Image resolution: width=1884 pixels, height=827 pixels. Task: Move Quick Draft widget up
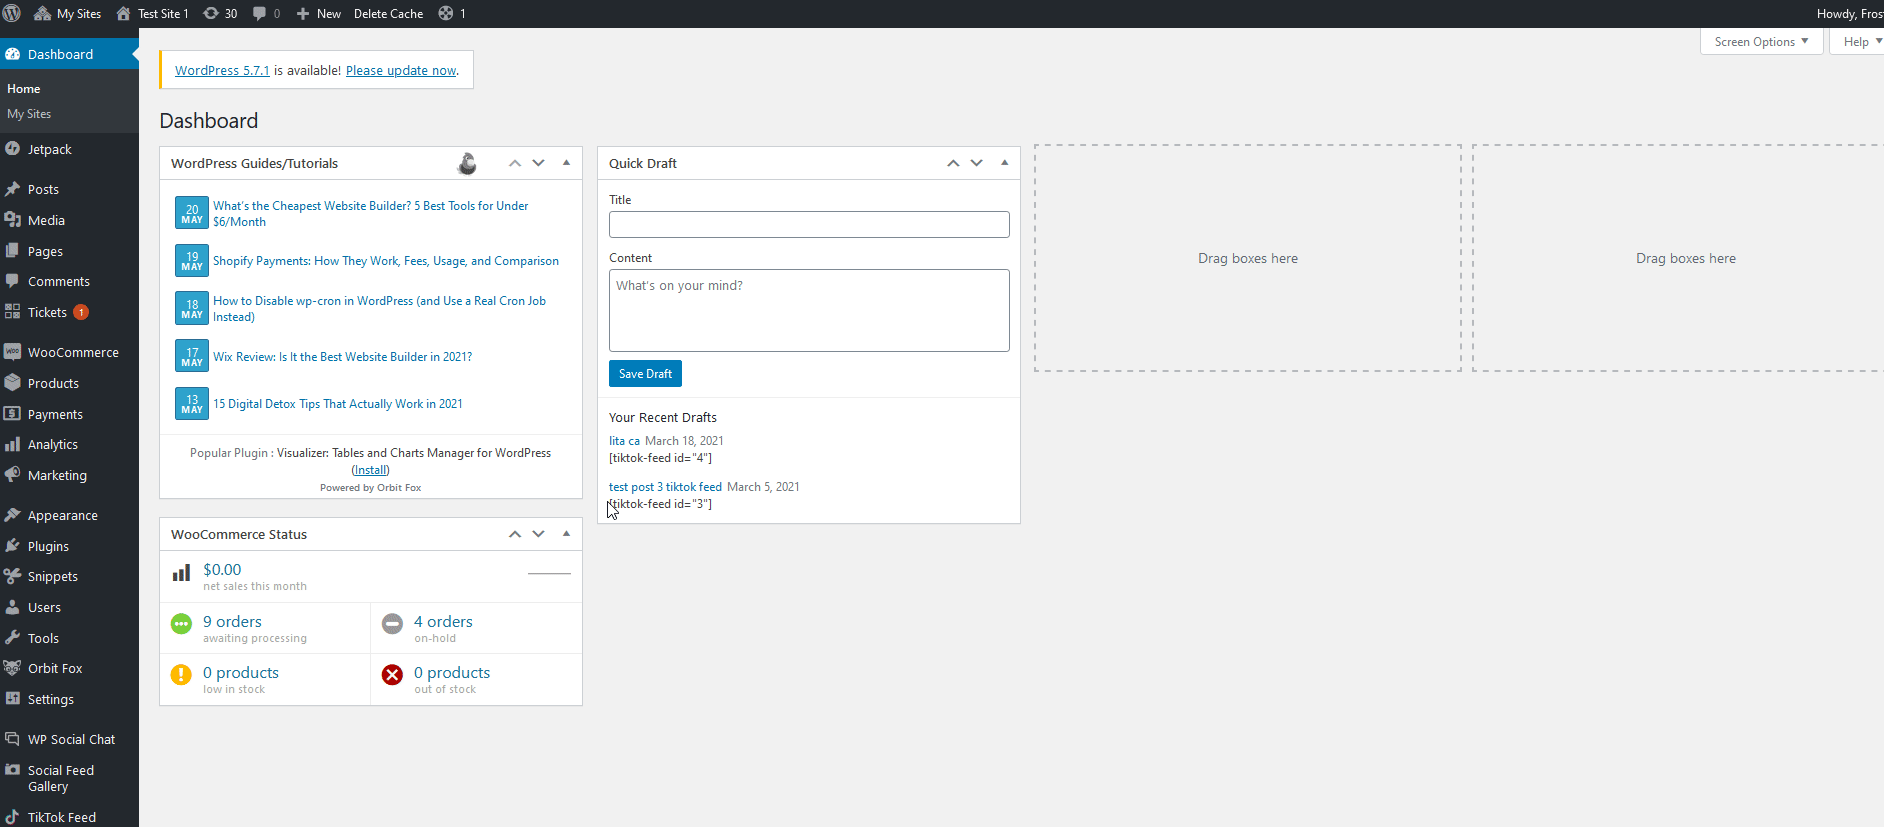point(953,163)
